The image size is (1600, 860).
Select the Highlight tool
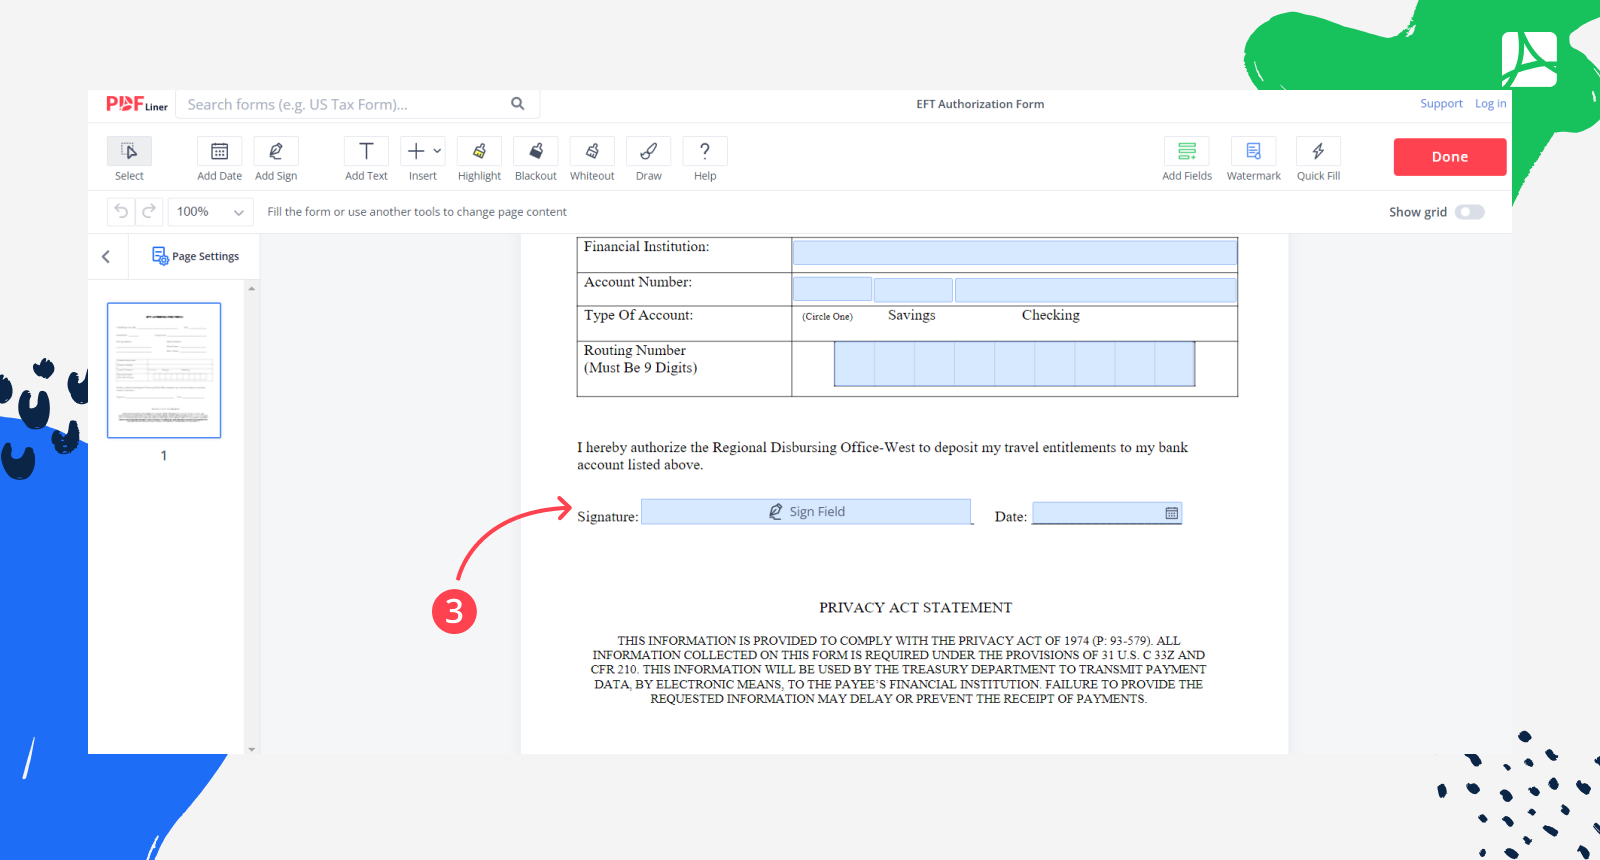click(x=479, y=160)
